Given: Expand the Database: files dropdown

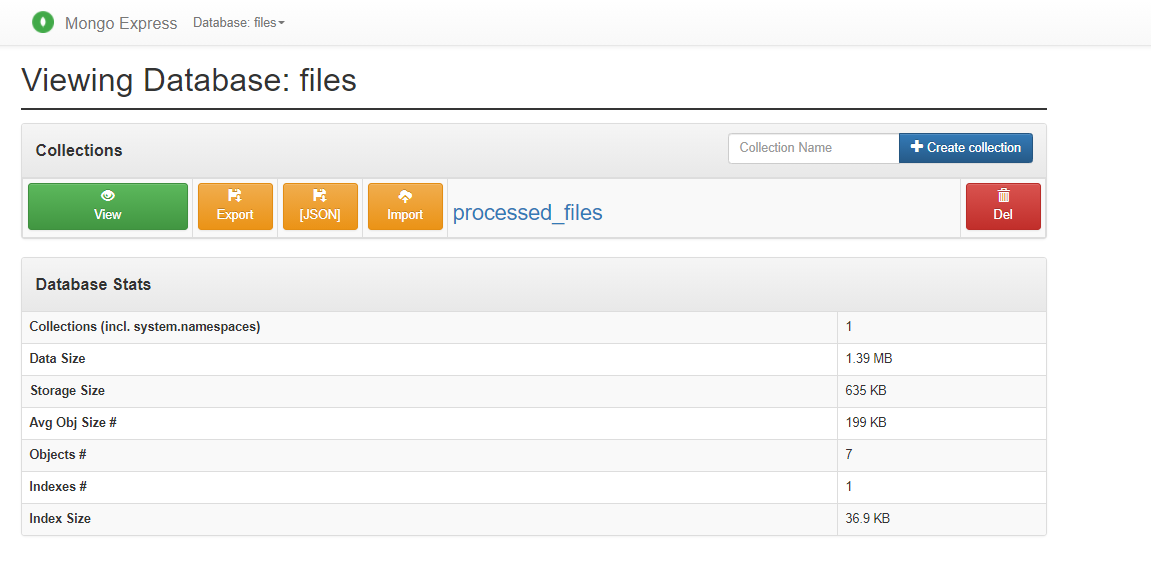Looking at the screenshot, I should (239, 23).
